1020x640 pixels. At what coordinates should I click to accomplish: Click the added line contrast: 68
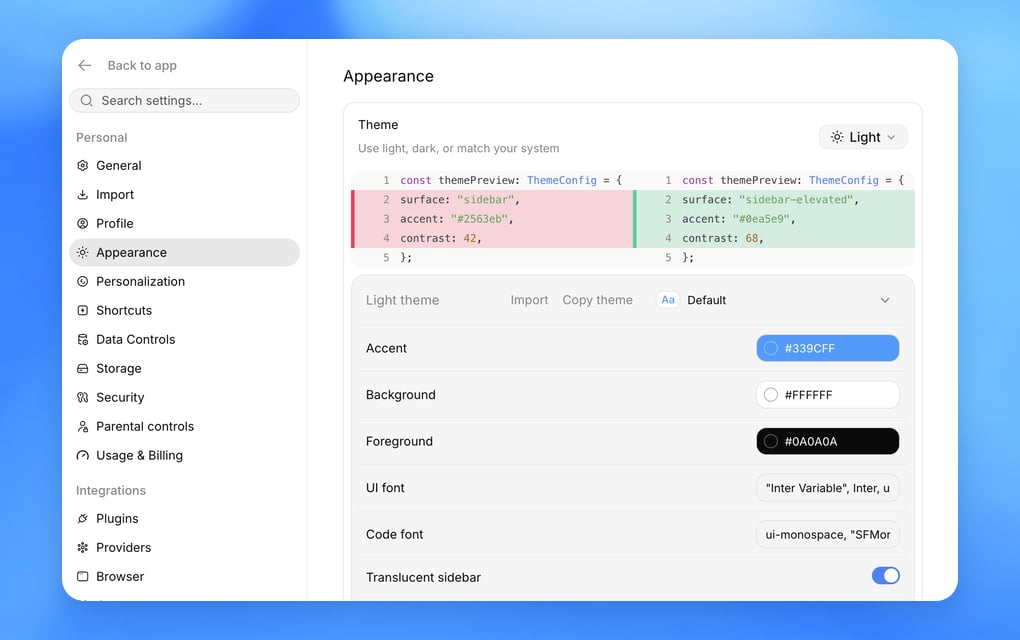point(774,238)
